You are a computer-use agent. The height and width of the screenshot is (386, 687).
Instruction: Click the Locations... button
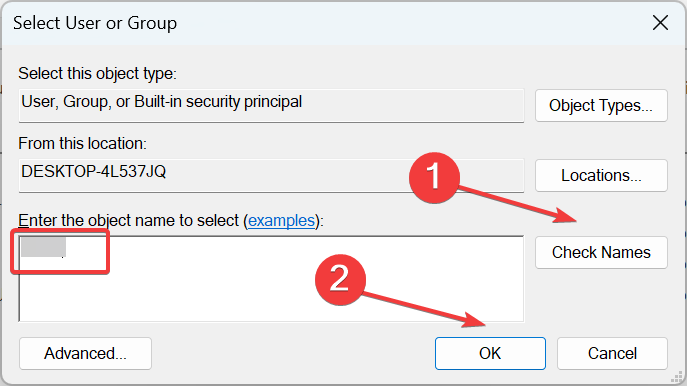tap(601, 176)
